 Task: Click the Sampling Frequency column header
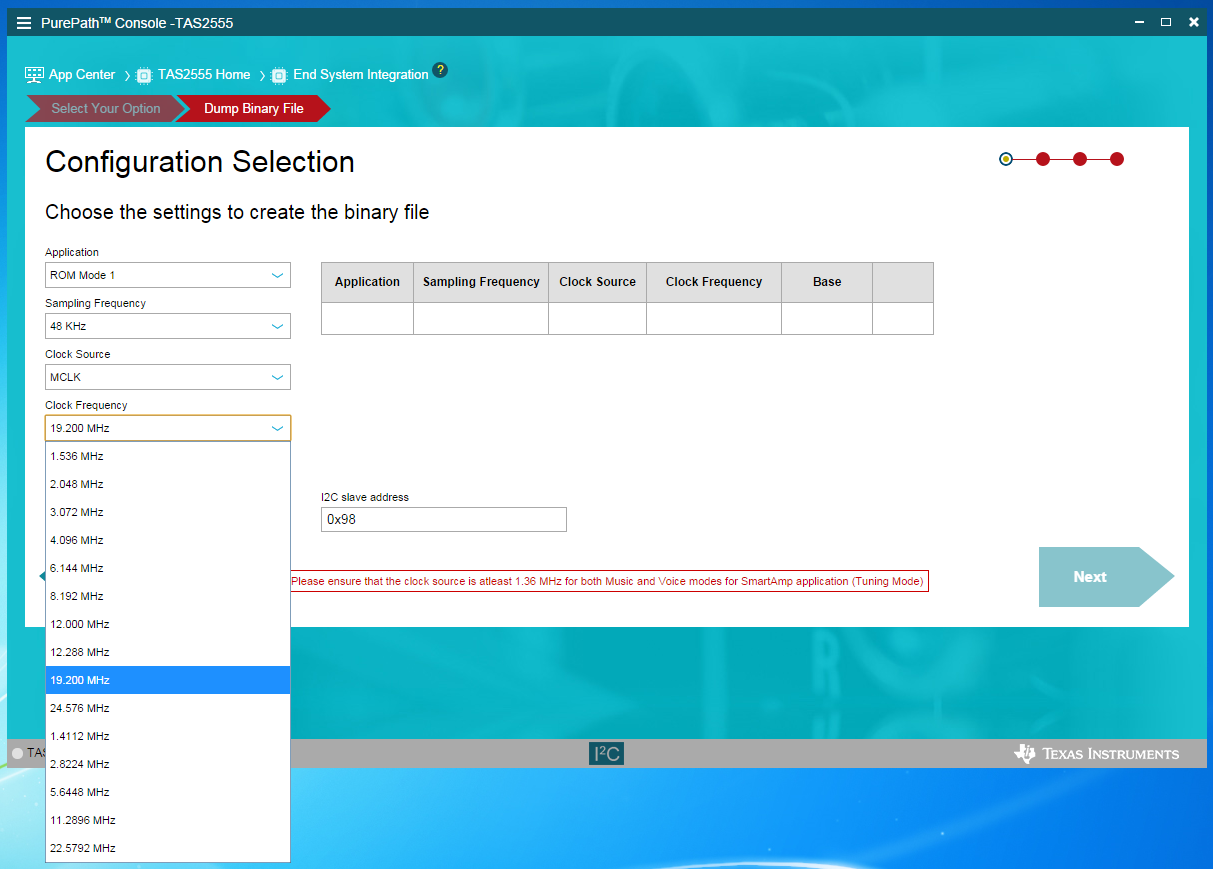coord(481,282)
